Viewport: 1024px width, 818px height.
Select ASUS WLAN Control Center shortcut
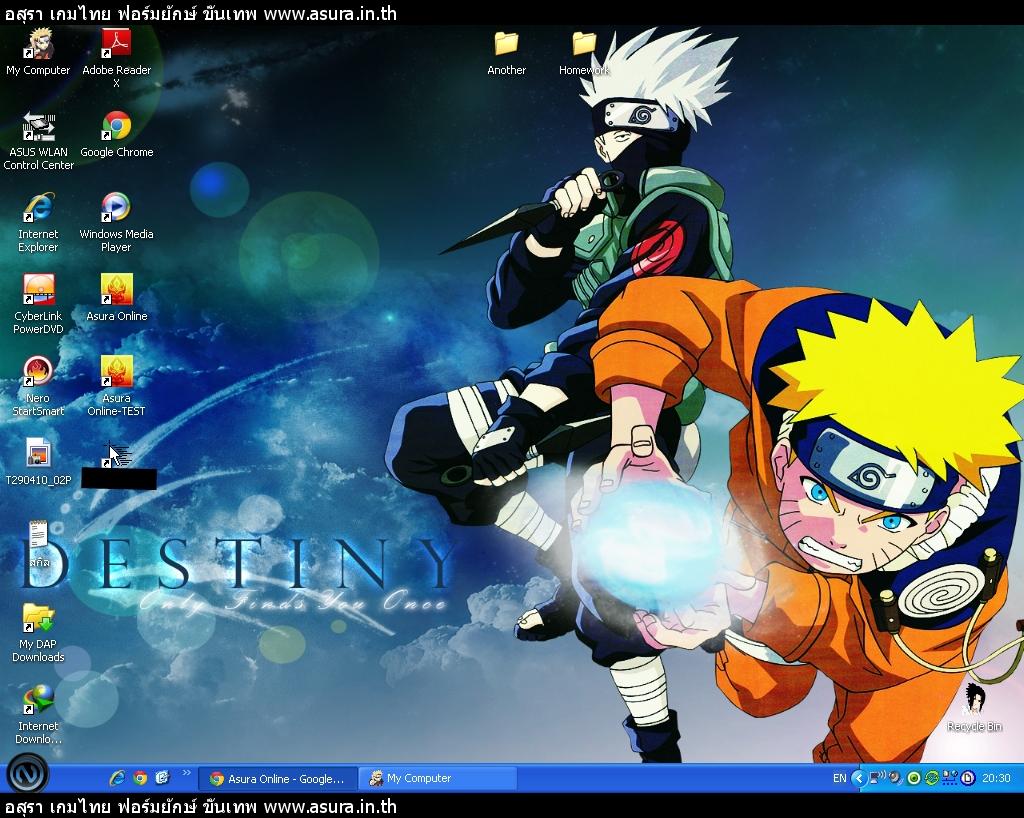[x=39, y=141]
